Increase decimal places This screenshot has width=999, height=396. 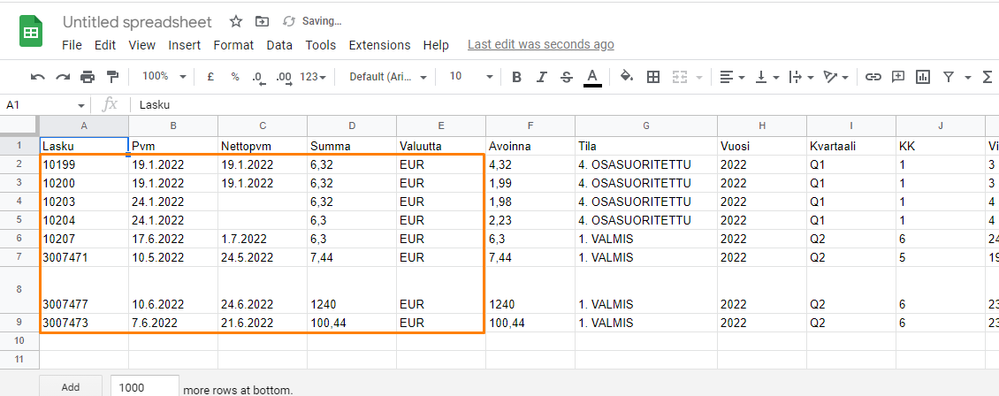(x=284, y=77)
